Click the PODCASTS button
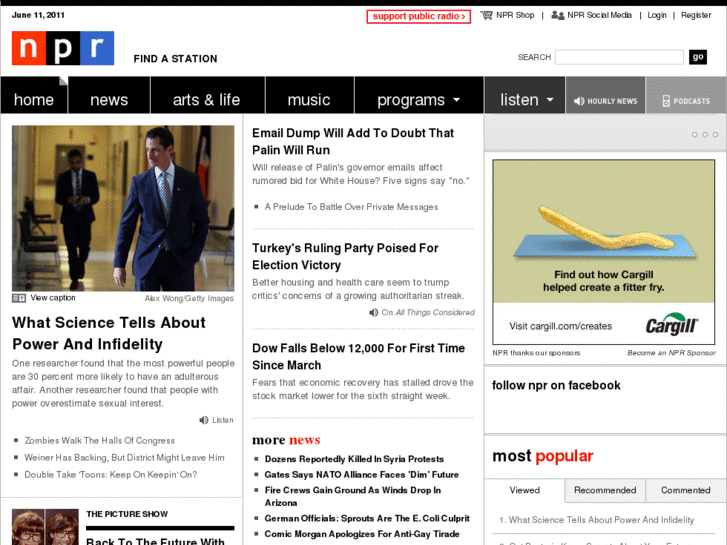This screenshot has width=727, height=545. pos(686,96)
